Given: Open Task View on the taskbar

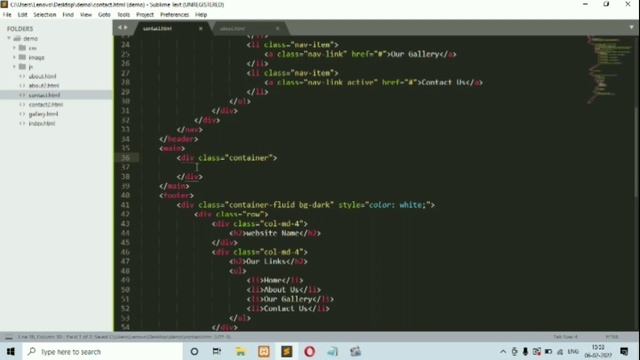Looking at the screenshot, I should point(217,351).
